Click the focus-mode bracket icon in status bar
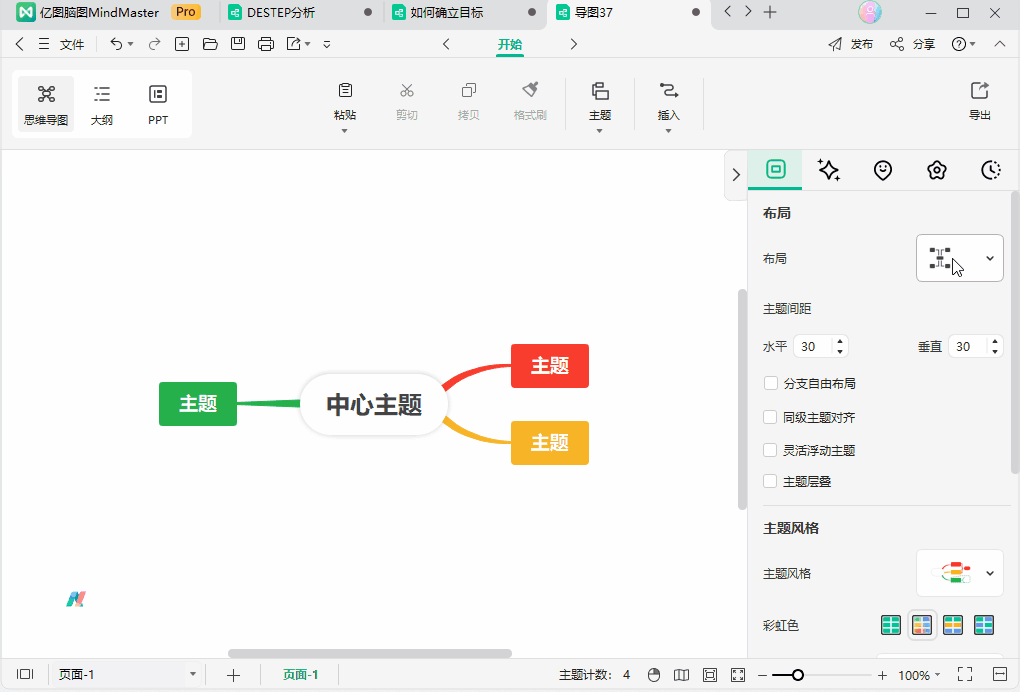 738,675
